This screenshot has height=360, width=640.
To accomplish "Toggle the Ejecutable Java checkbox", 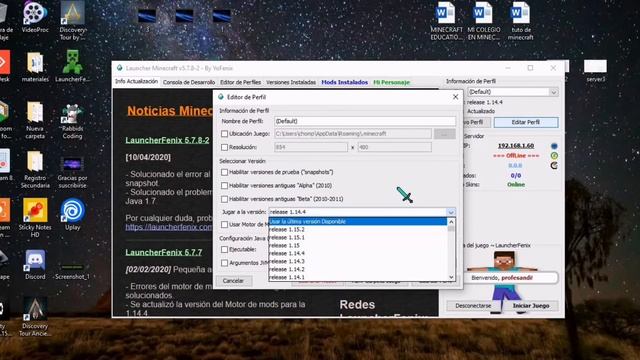I will pyautogui.click(x=224, y=249).
